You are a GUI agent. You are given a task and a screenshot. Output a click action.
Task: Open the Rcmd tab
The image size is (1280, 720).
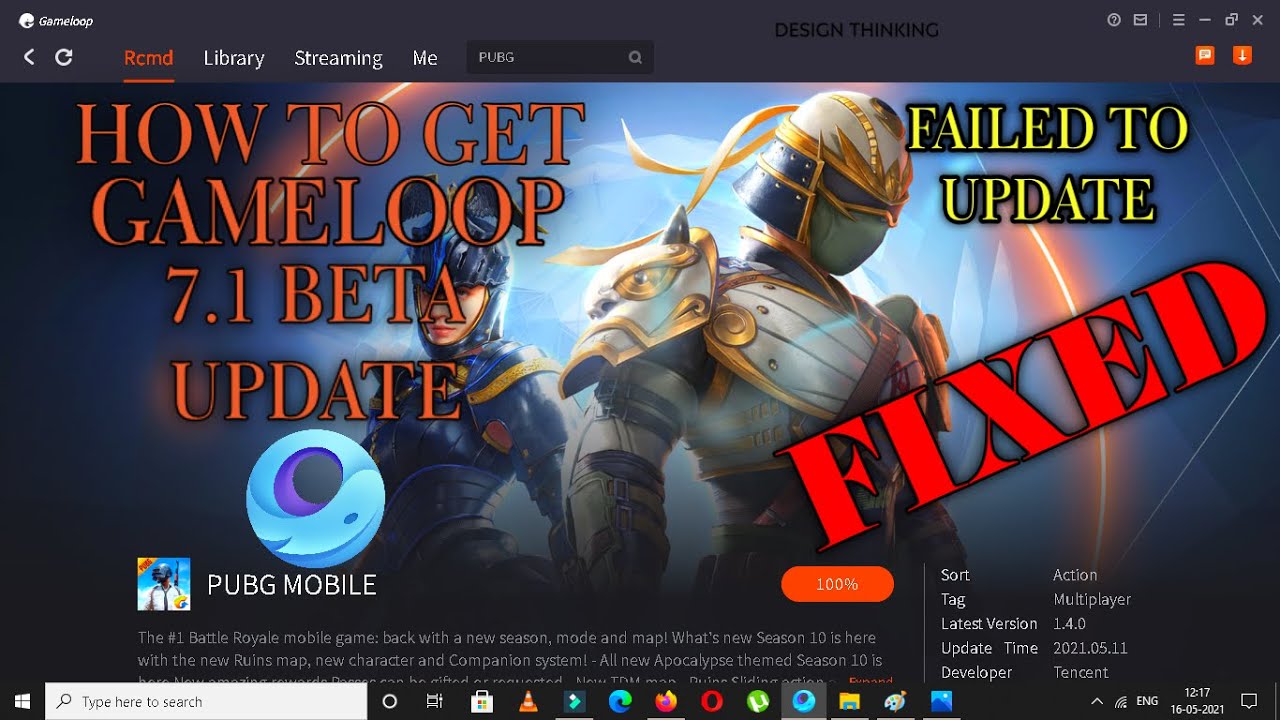click(x=148, y=58)
